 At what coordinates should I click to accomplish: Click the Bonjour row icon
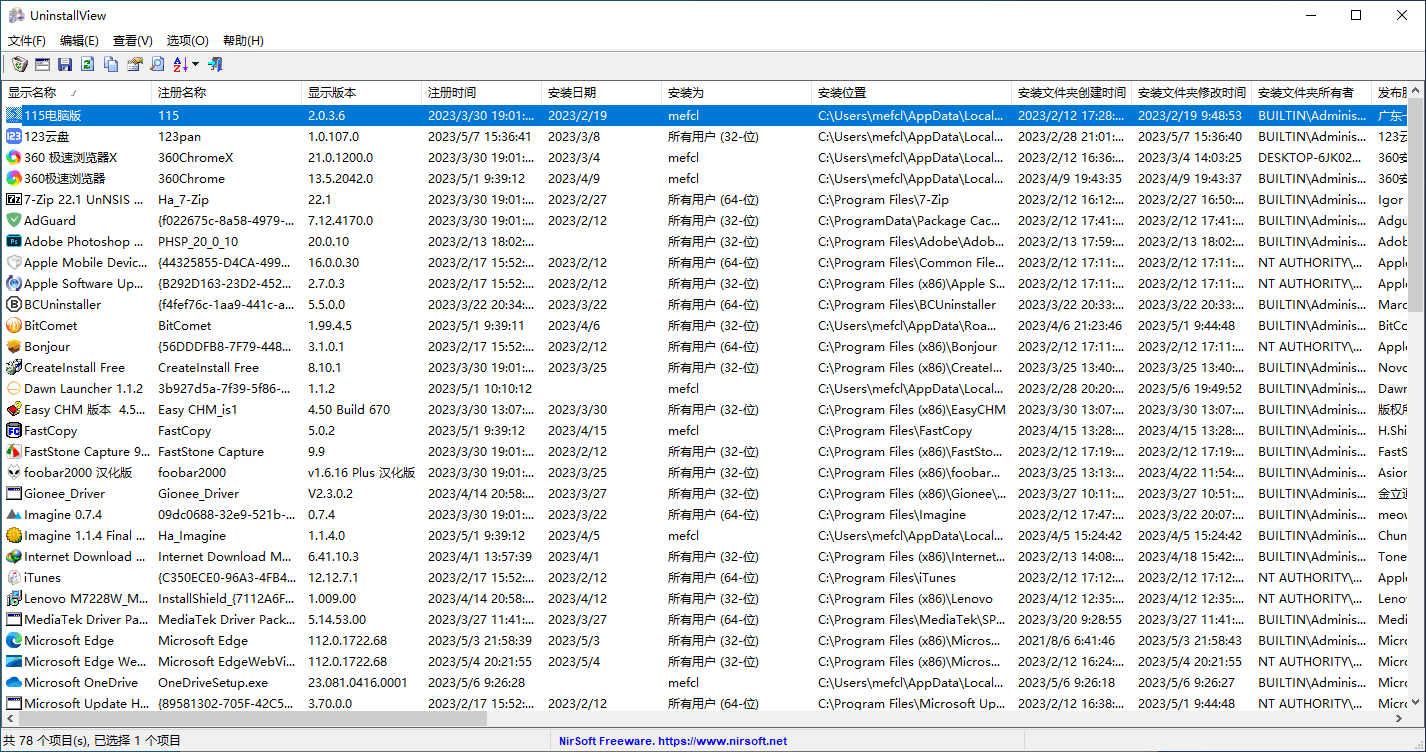coord(14,346)
